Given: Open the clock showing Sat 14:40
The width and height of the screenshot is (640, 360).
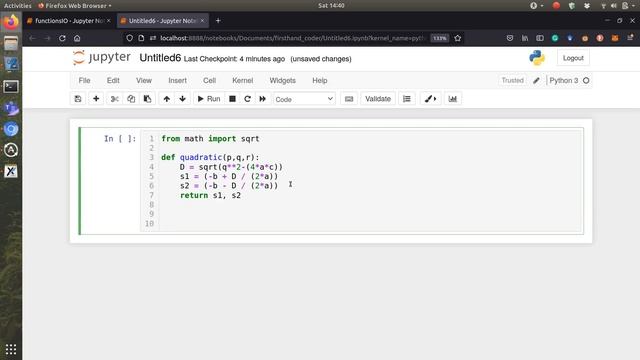Looking at the screenshot, I should coord(331,6).
